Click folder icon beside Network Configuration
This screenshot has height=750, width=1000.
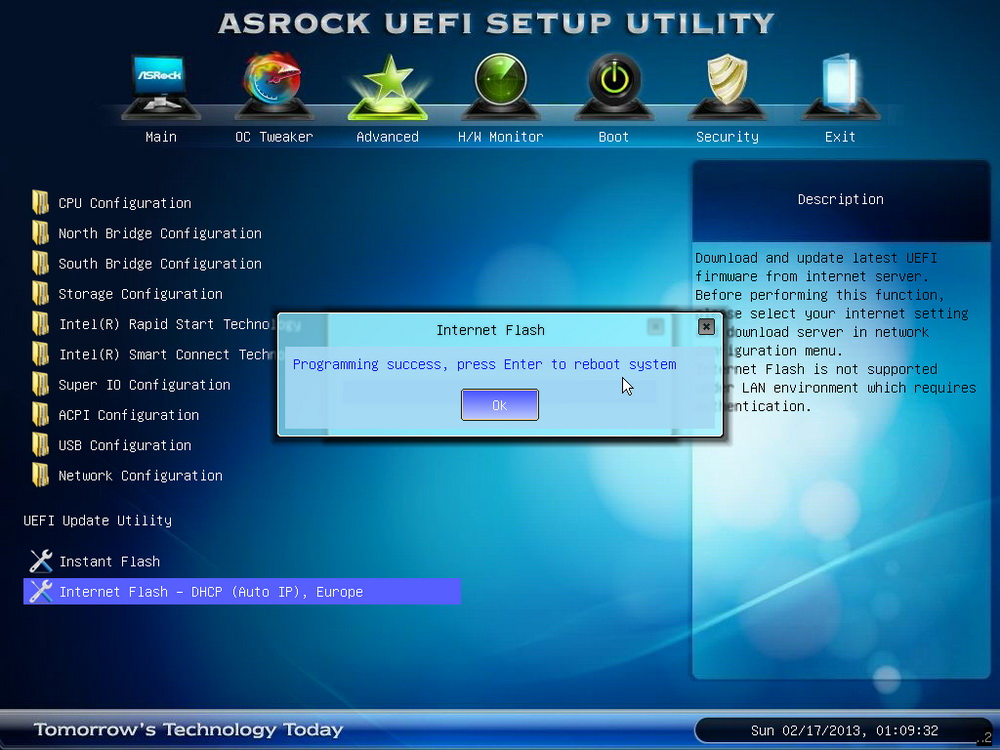[x=40, y=475]
